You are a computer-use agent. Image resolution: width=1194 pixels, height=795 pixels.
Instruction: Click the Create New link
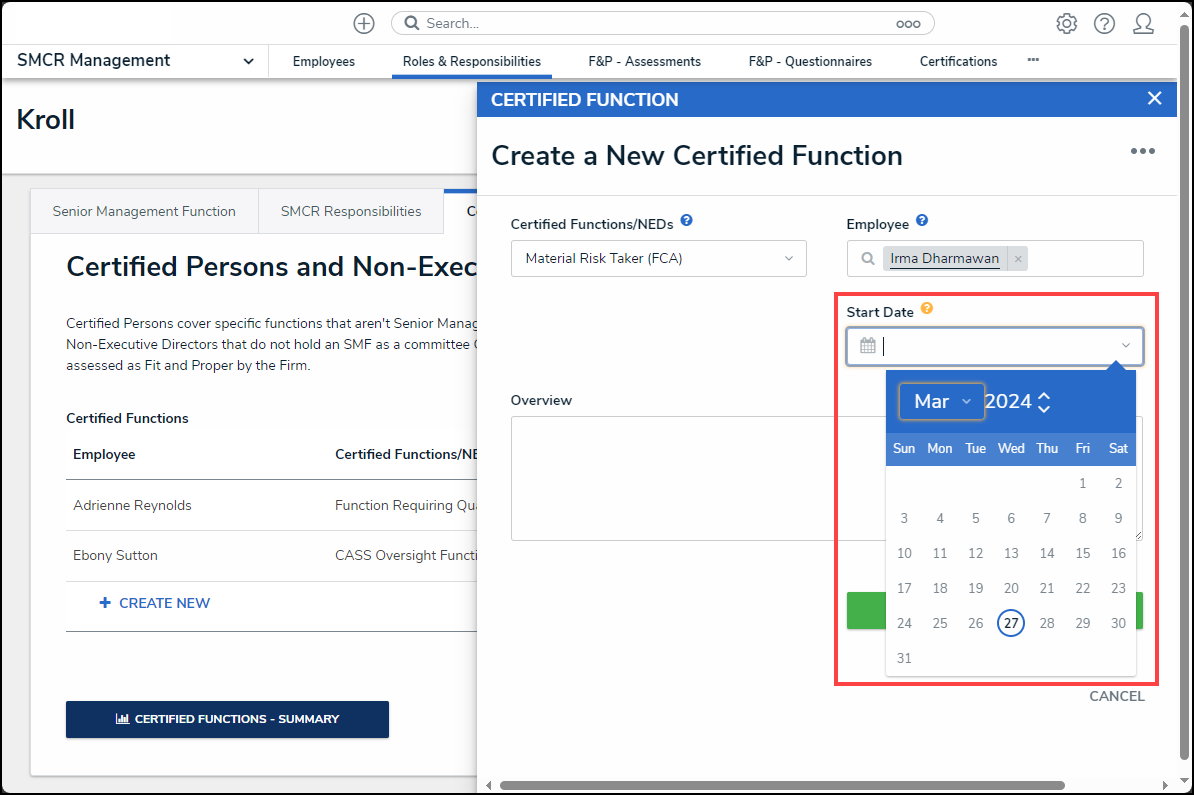[x=155, y=603]
